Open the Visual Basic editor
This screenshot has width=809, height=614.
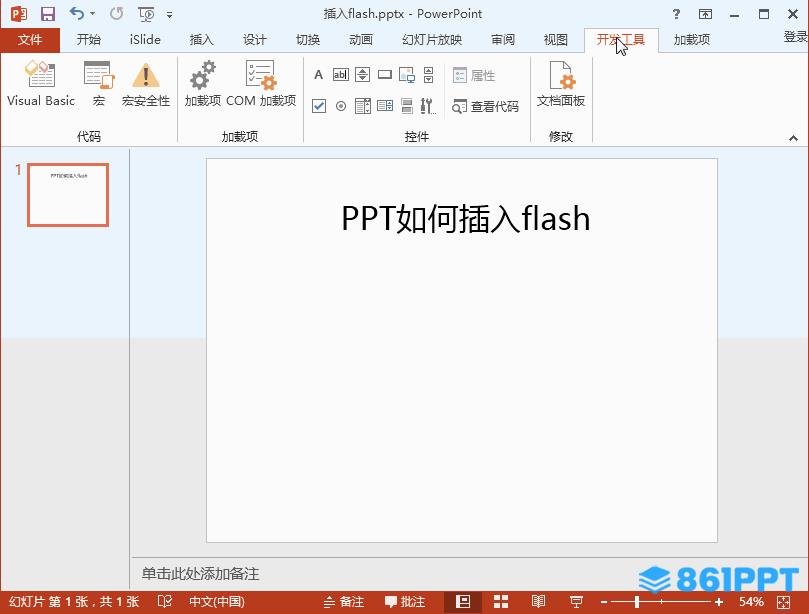41,84
